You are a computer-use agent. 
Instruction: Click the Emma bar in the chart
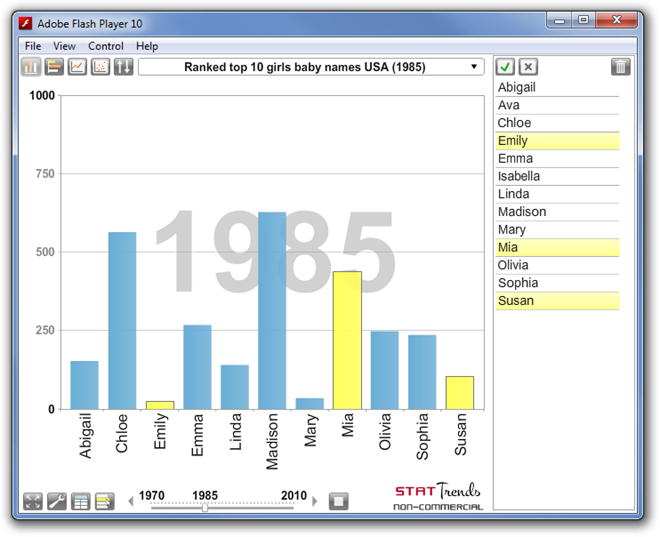(197, 367)
